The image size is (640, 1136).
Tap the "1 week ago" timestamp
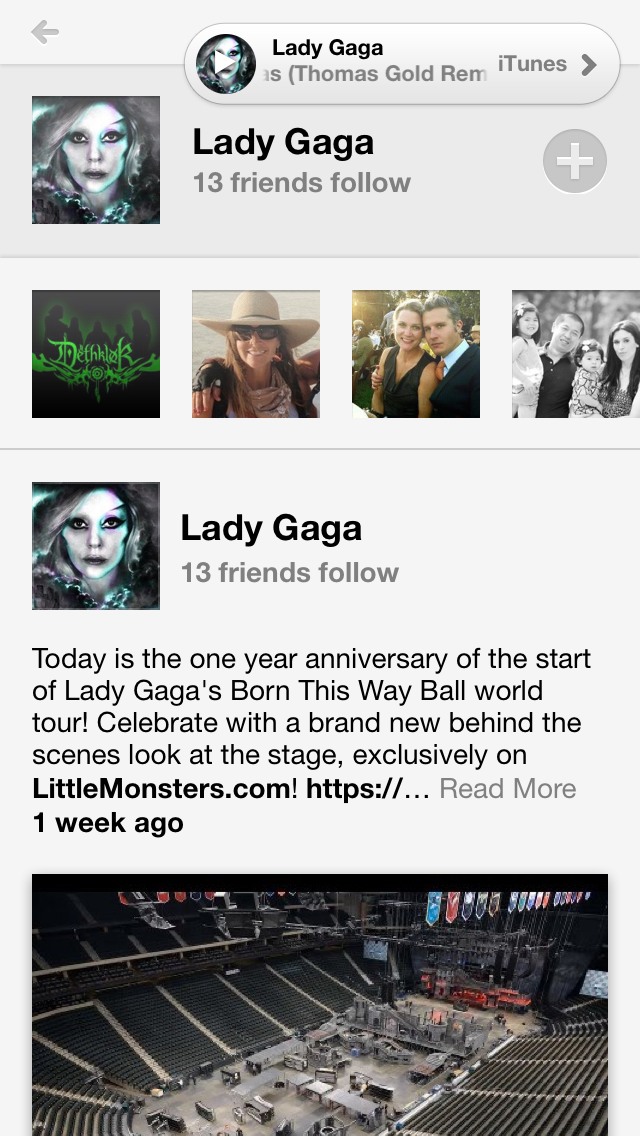coord(108,823)
